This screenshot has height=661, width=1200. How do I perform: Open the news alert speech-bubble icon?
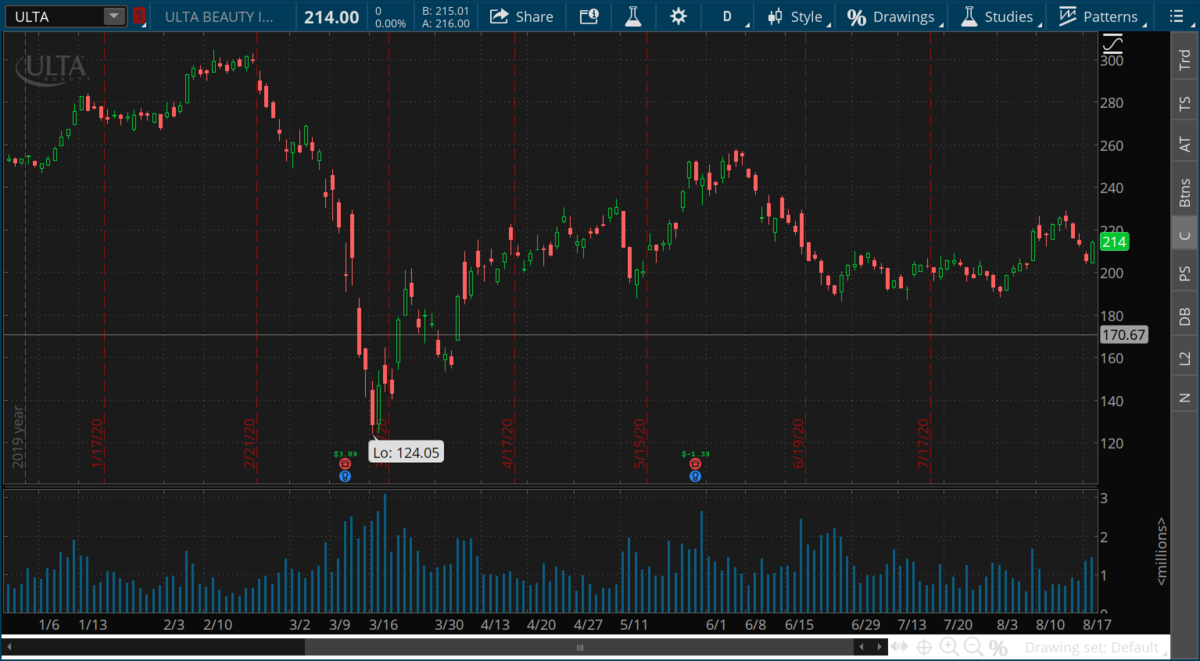[x=589, y=16]
